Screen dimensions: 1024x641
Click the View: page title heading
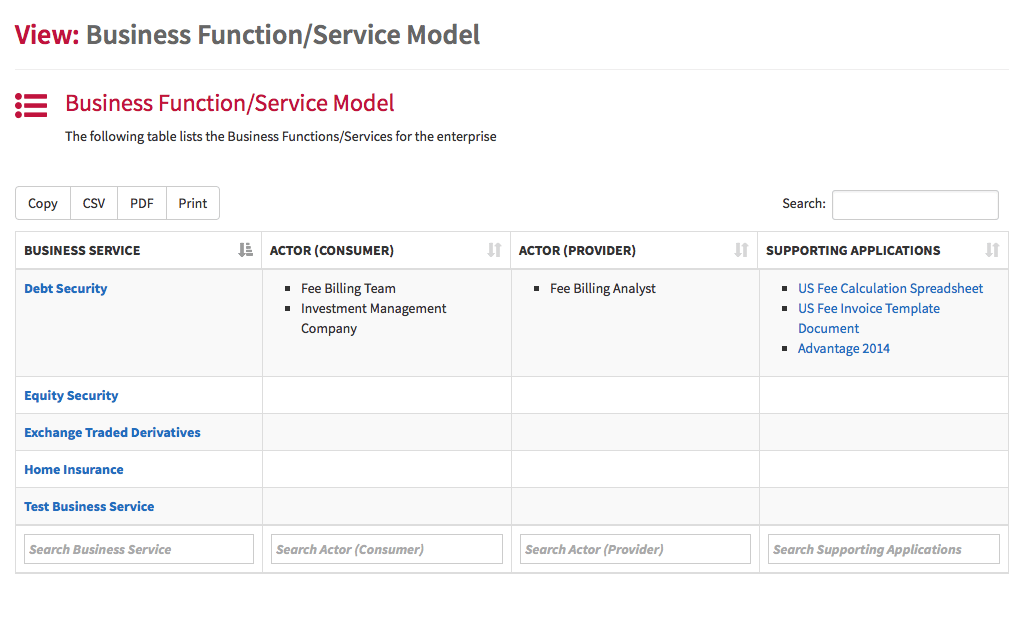pyautogui.click(x=247, y=35)
